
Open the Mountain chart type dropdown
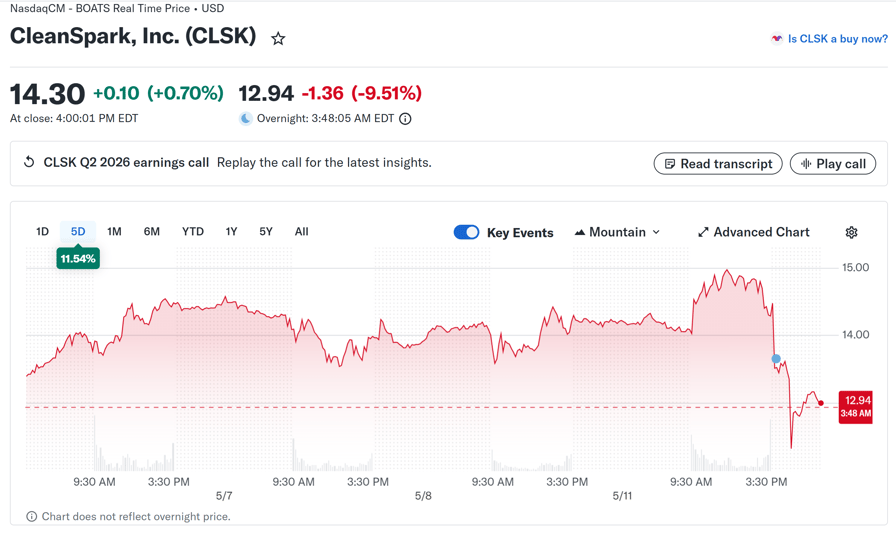[617, 232]
